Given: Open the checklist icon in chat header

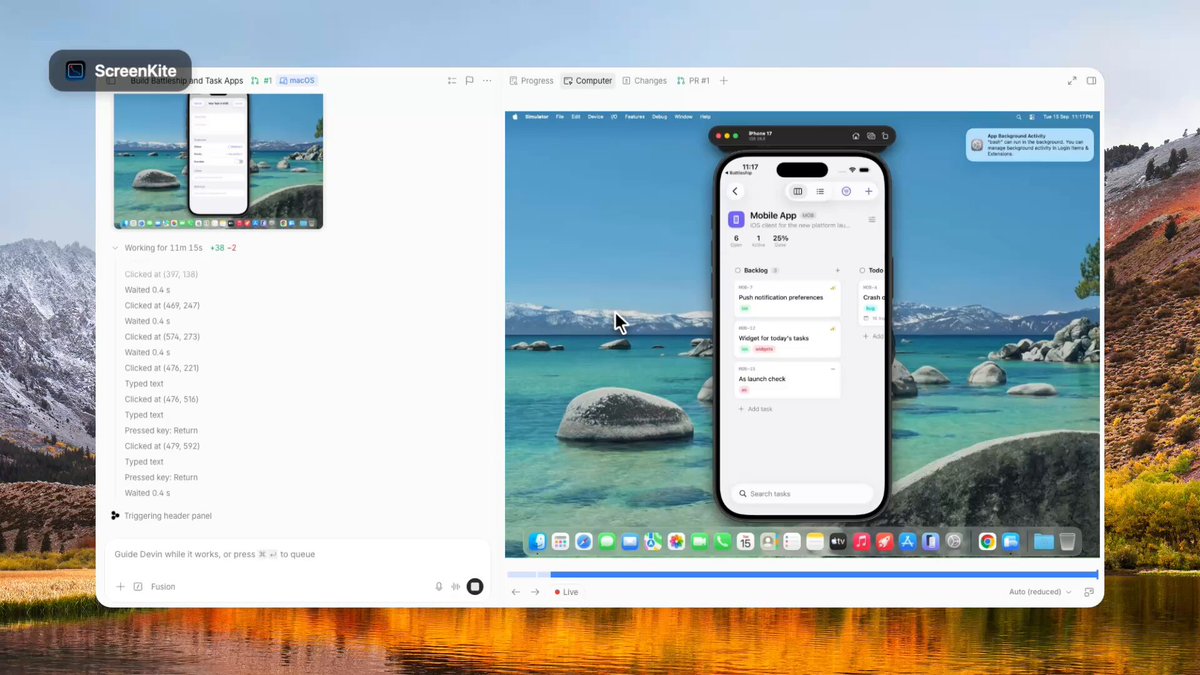Looking at the screenshot, I should 452,81.
